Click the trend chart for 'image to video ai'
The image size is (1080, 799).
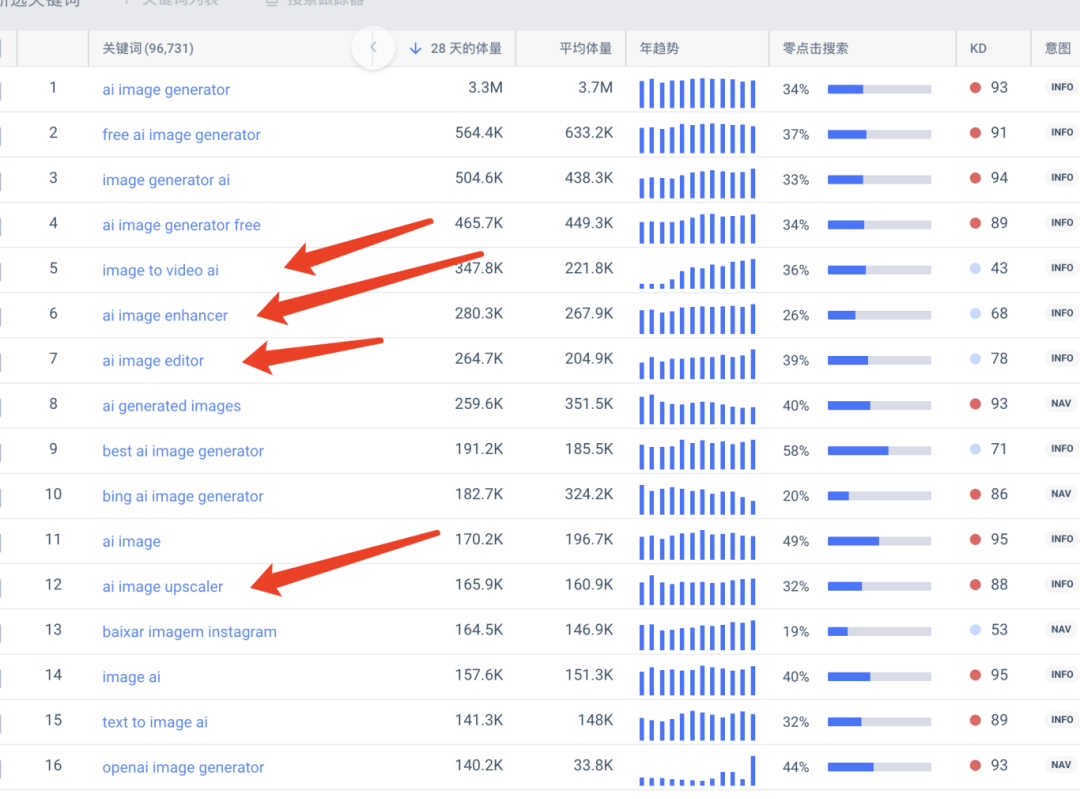pos(697,273)
